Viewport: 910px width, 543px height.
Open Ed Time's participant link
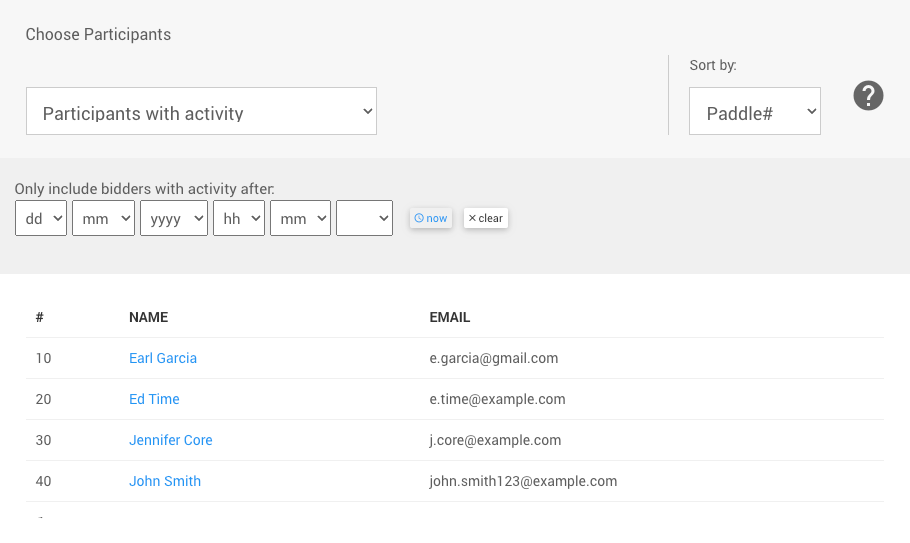point(154,399)
